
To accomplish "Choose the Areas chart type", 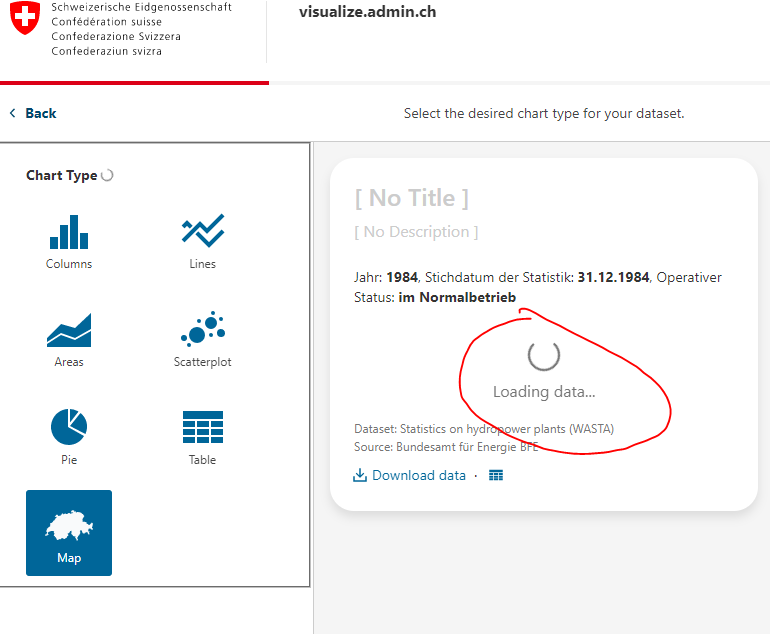I will [69, 340].
